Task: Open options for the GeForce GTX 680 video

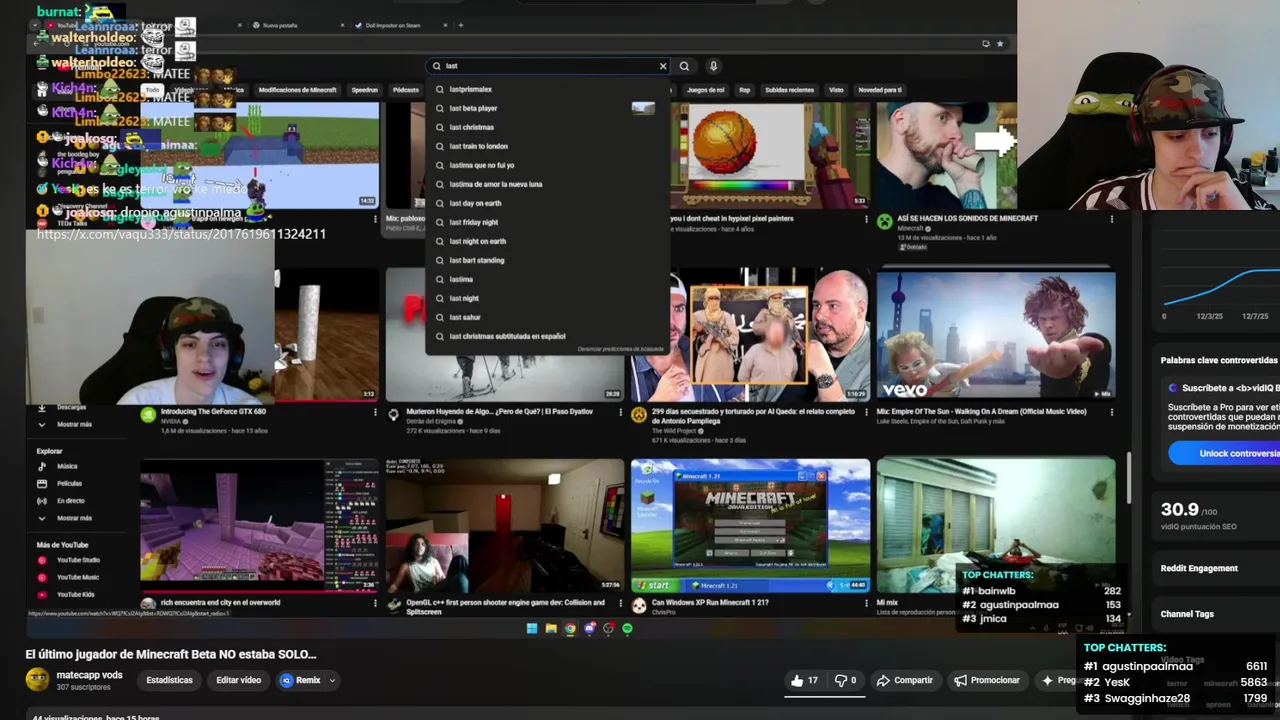Action: [375, 412]
